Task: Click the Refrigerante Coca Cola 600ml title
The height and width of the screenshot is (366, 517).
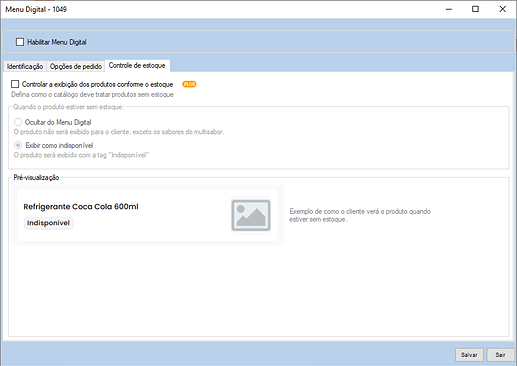Action: click(x=81, y=207)
